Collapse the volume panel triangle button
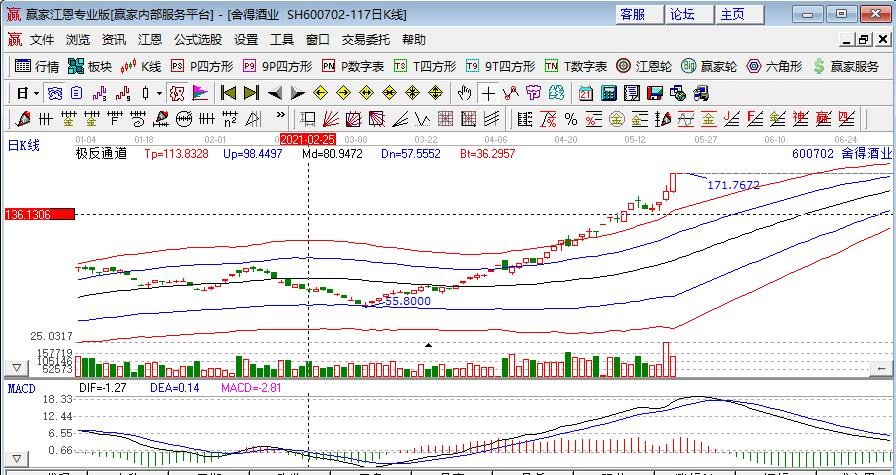Image resolution: width=896 pixels, height=475 pixels. tap(17, 368)
